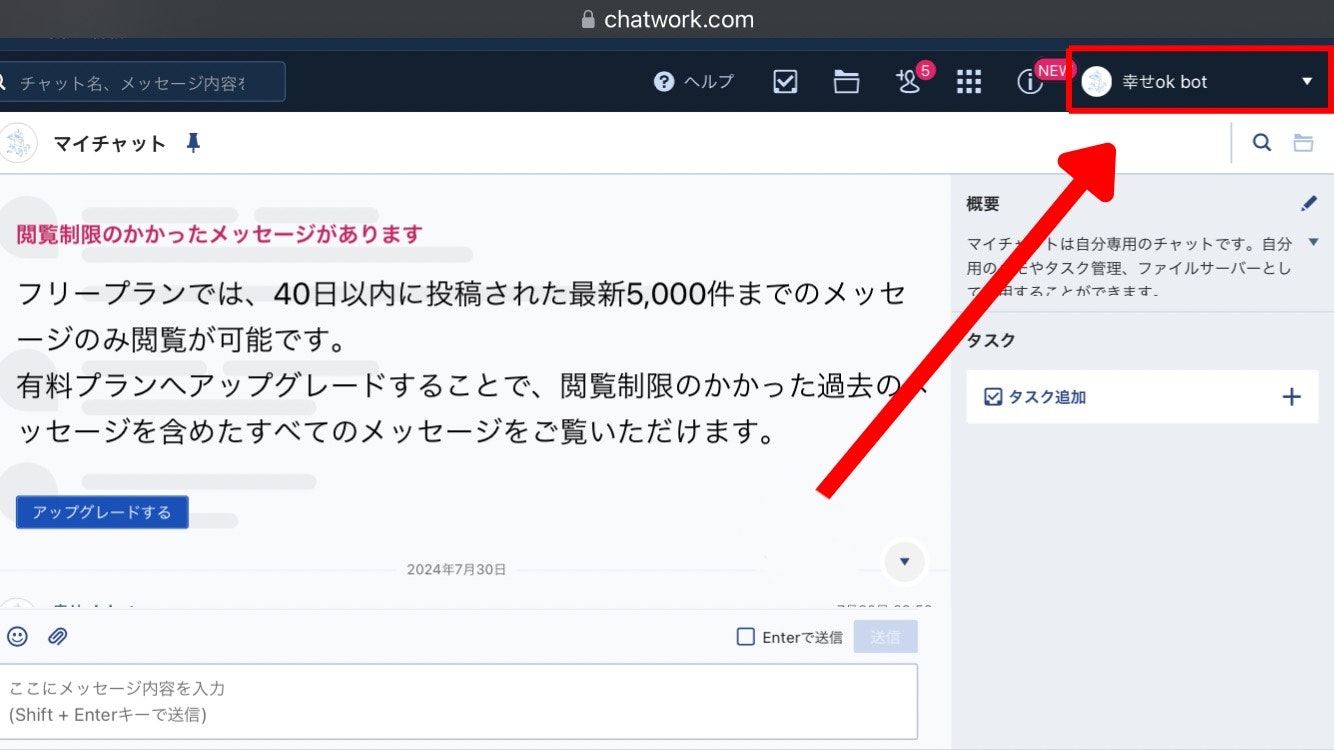
Task: Open the file management folder icon in header
Action: click(x=847, y=82)
